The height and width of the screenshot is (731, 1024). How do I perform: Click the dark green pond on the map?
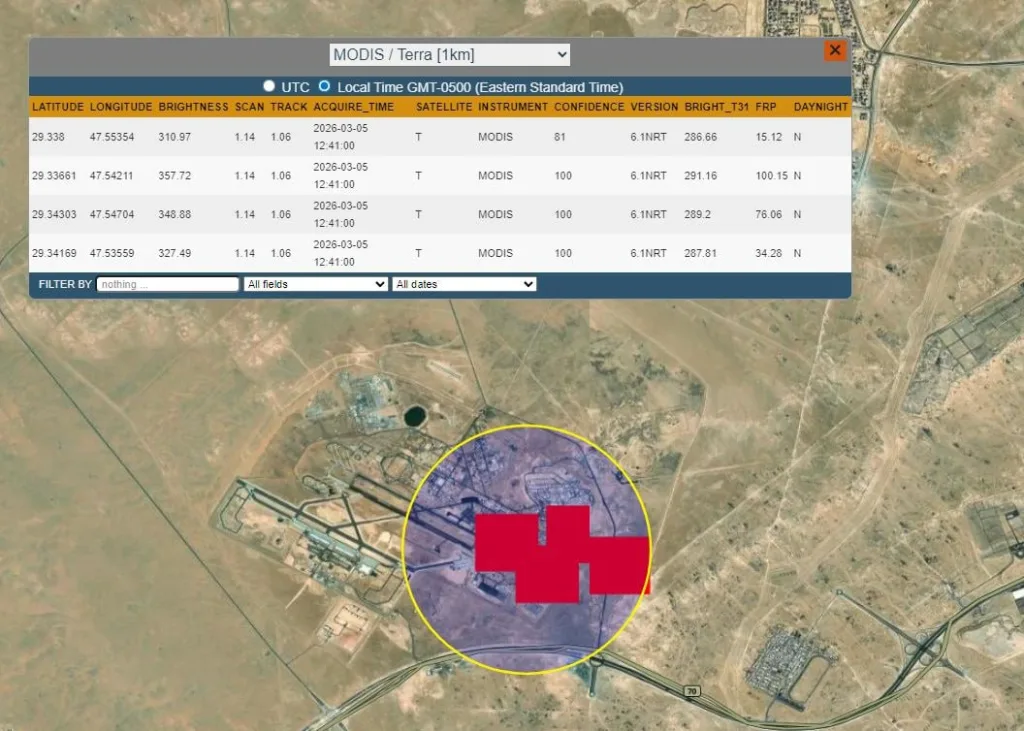click(415, 415)
